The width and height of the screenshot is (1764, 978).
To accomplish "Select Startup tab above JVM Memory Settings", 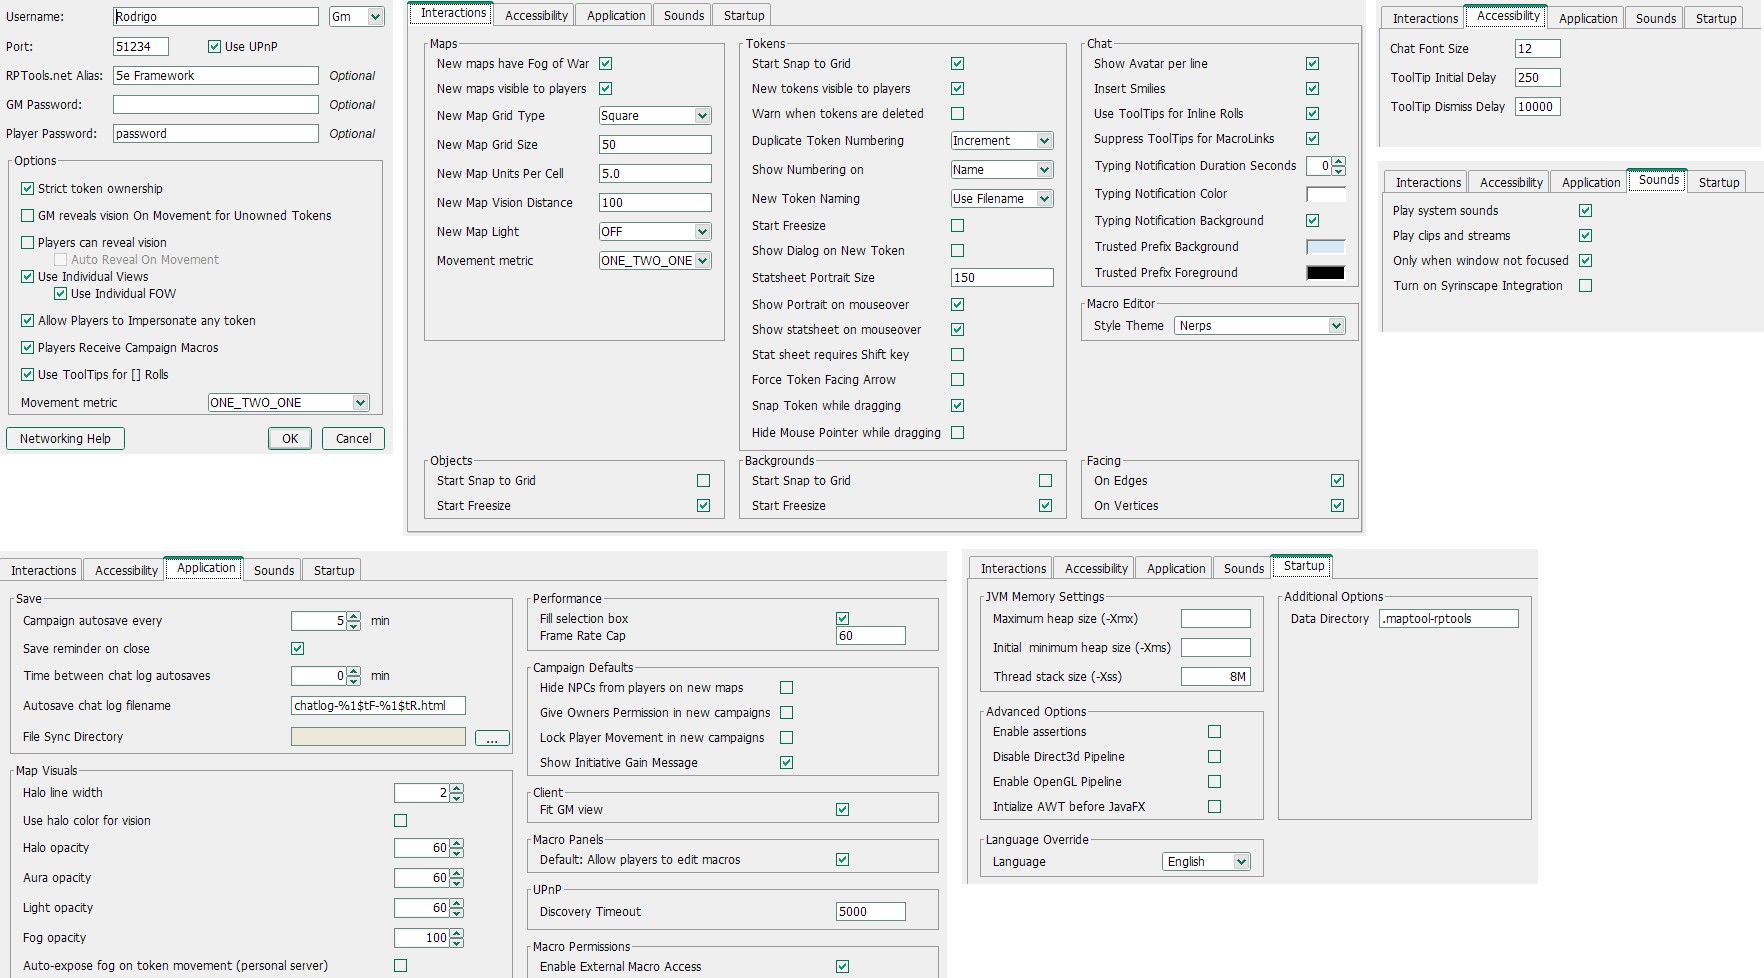I will click(1303, 566).
